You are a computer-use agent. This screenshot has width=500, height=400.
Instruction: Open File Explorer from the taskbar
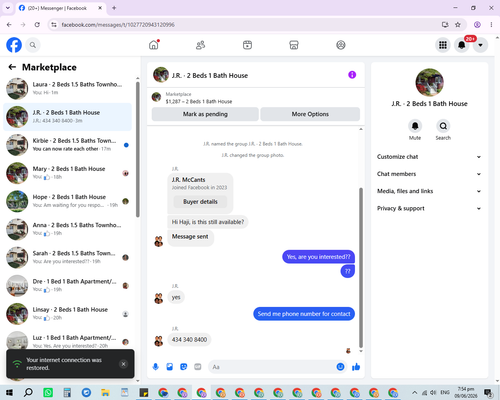pos(105,393)
